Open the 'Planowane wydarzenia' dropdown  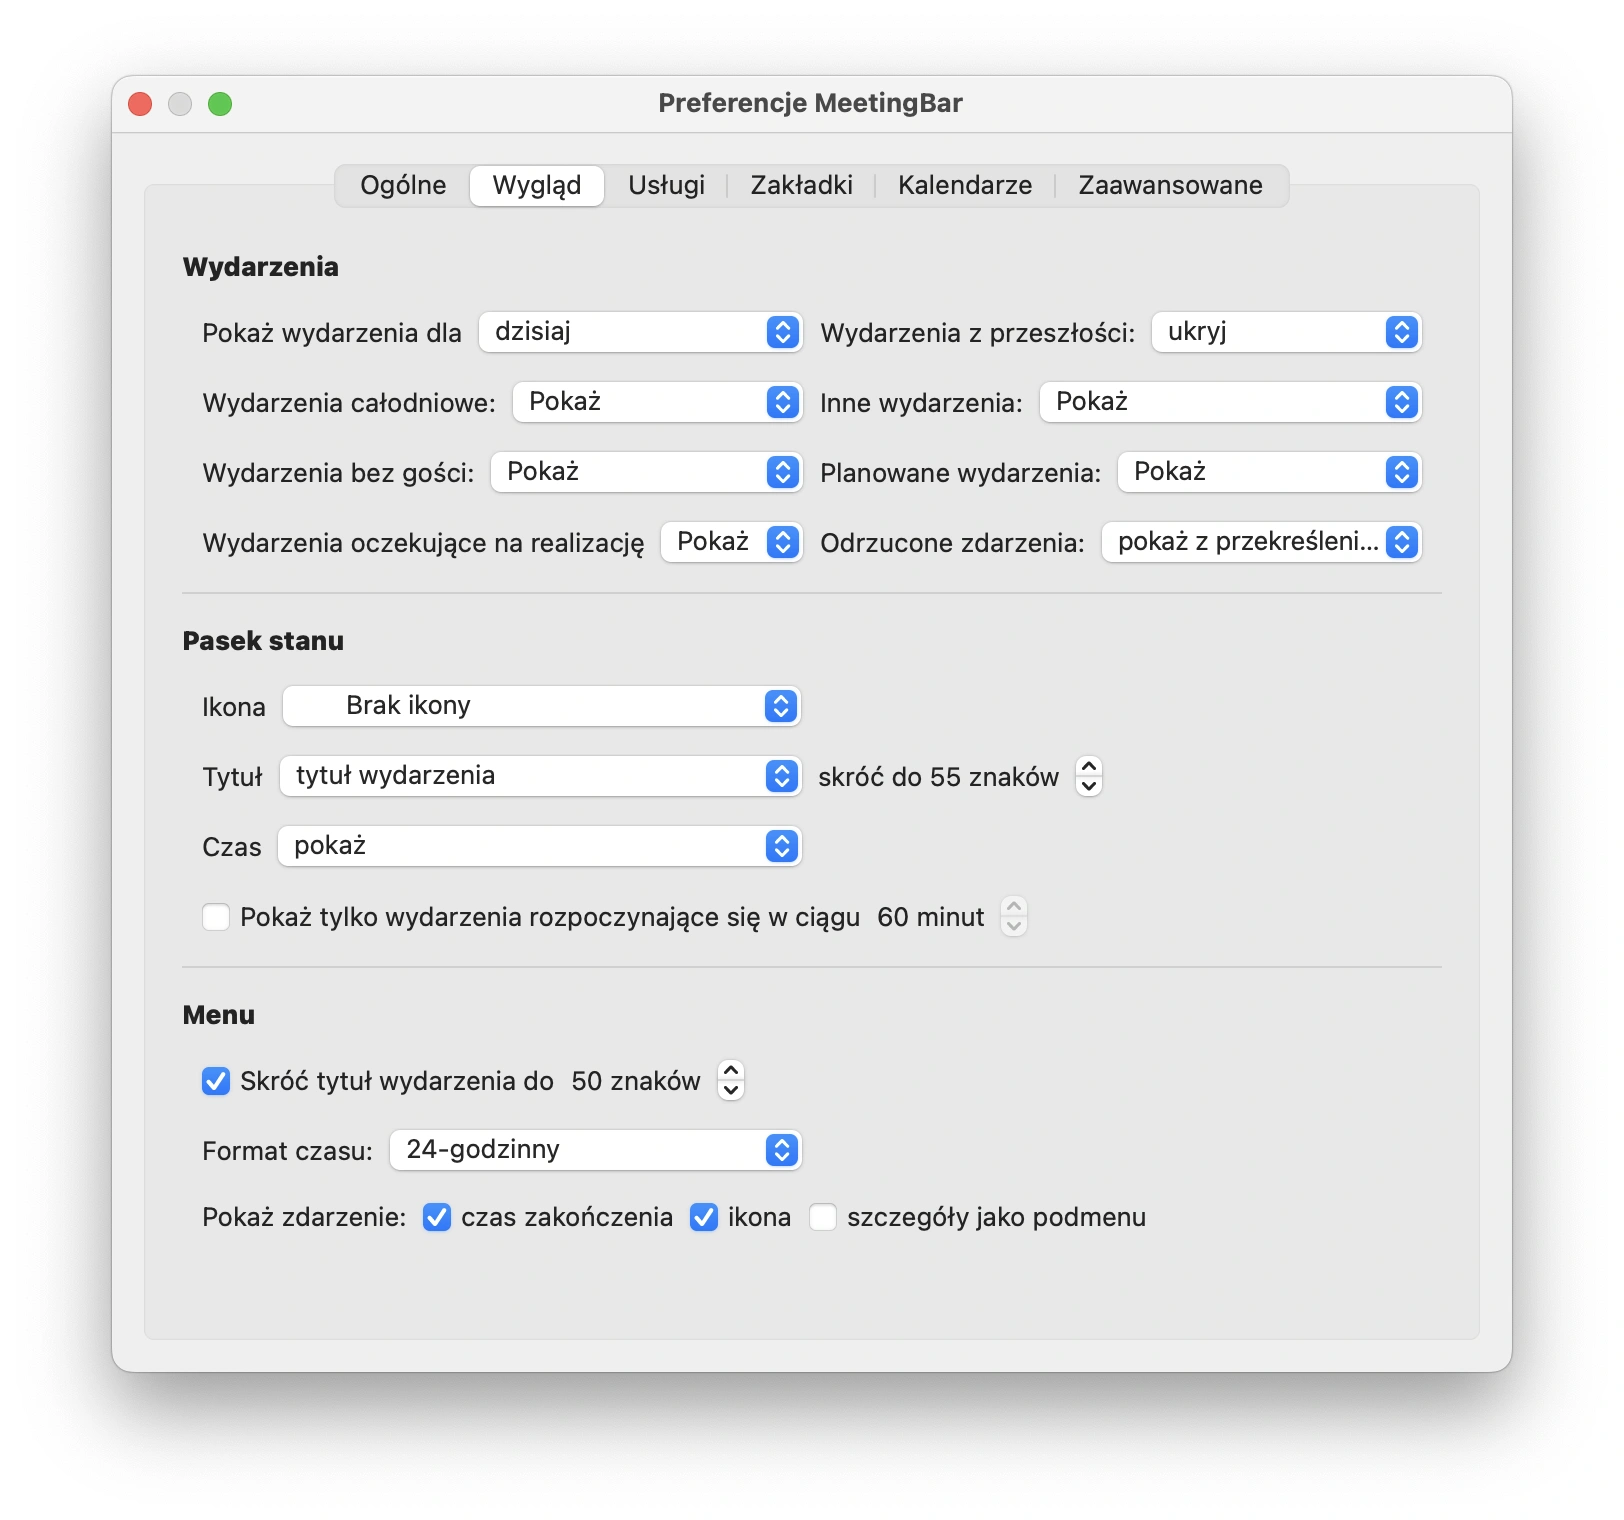(x=1269, y=472)
